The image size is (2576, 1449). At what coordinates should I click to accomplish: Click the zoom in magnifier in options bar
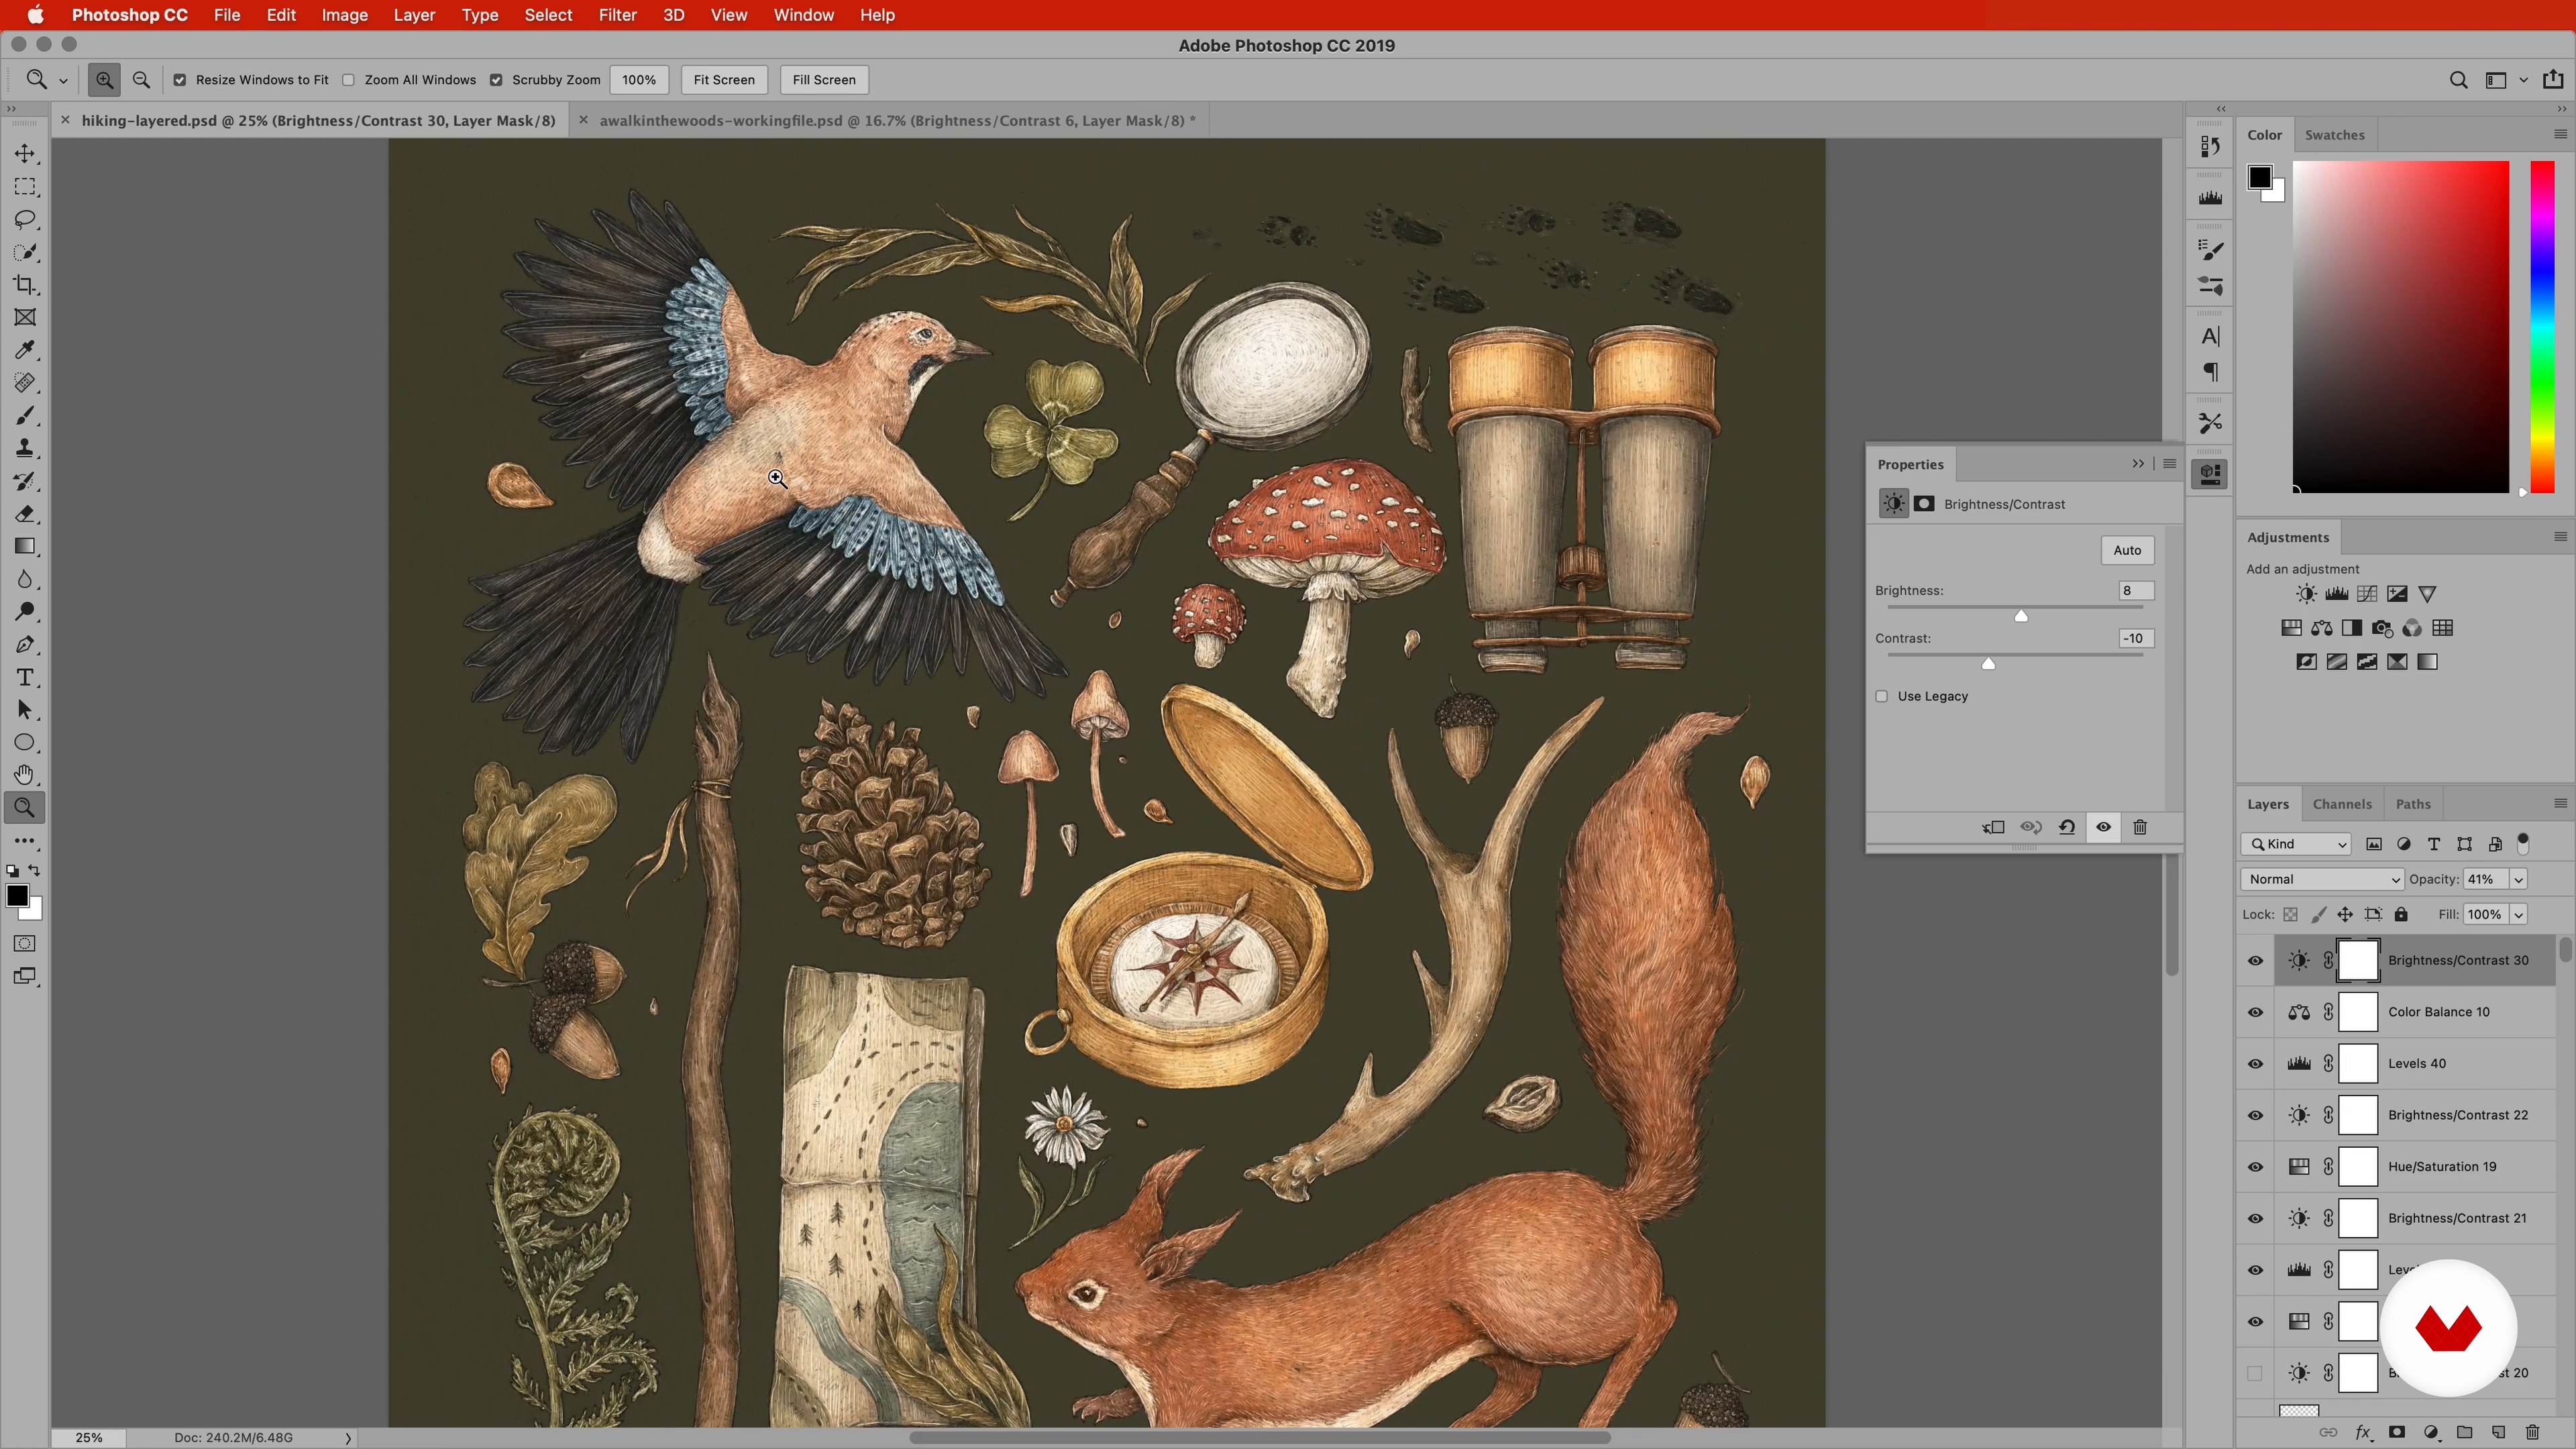pos(104,80)
